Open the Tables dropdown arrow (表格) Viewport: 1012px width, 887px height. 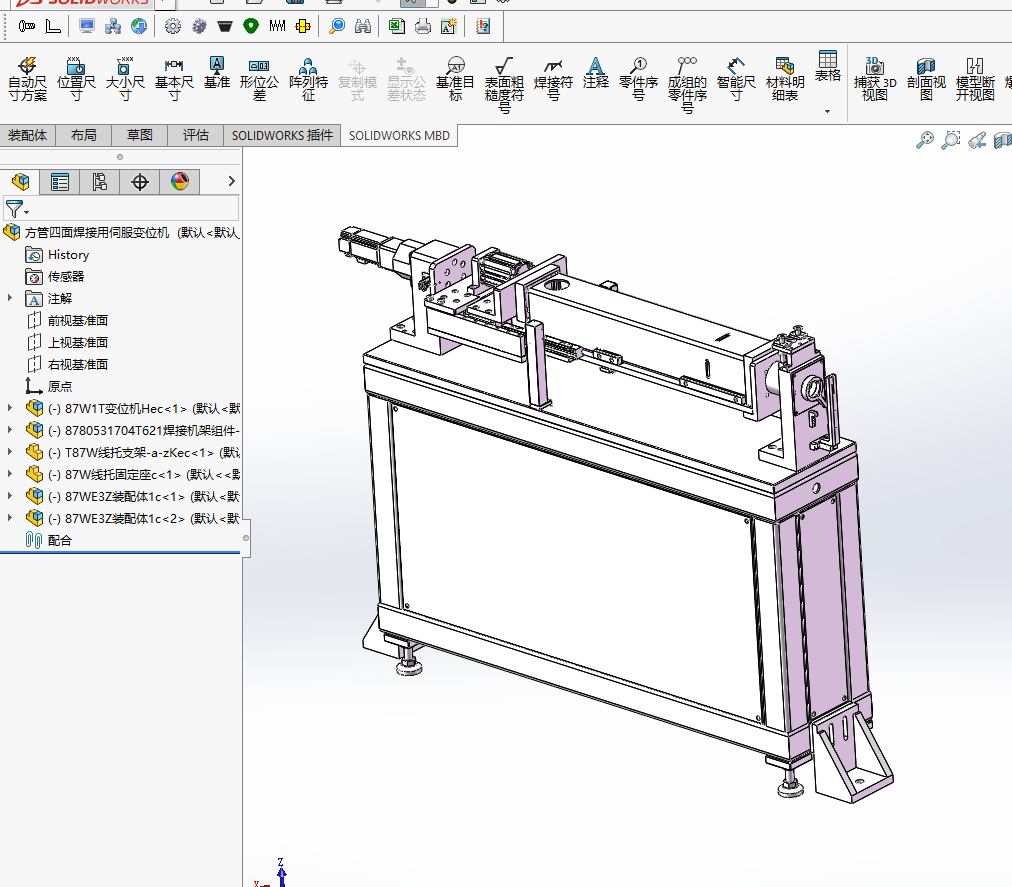827,112
